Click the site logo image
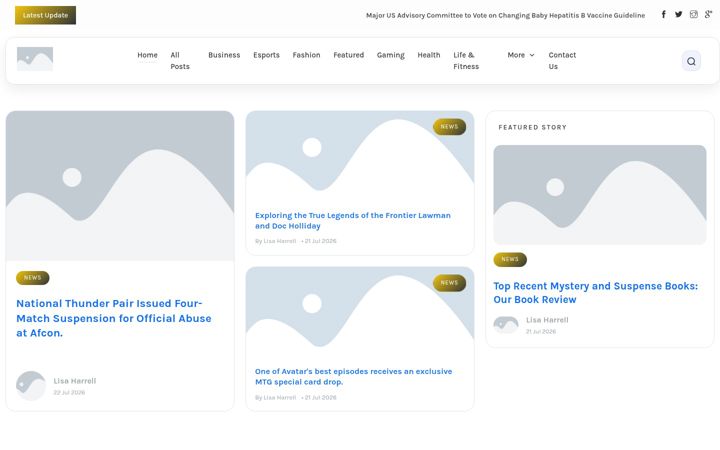Image resolution: width=720 pixels, height=450 pixels. [x=35, y=59]
